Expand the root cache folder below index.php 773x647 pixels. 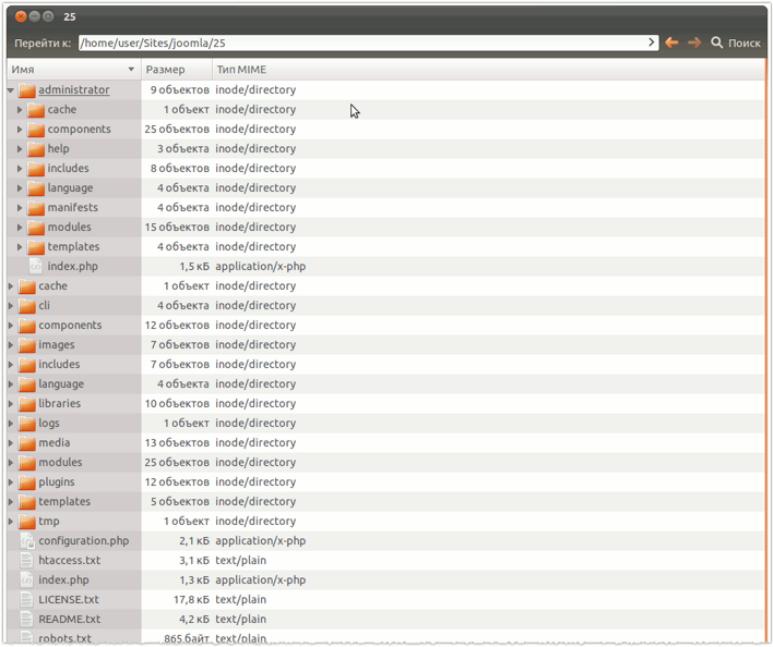click(10, 286)
